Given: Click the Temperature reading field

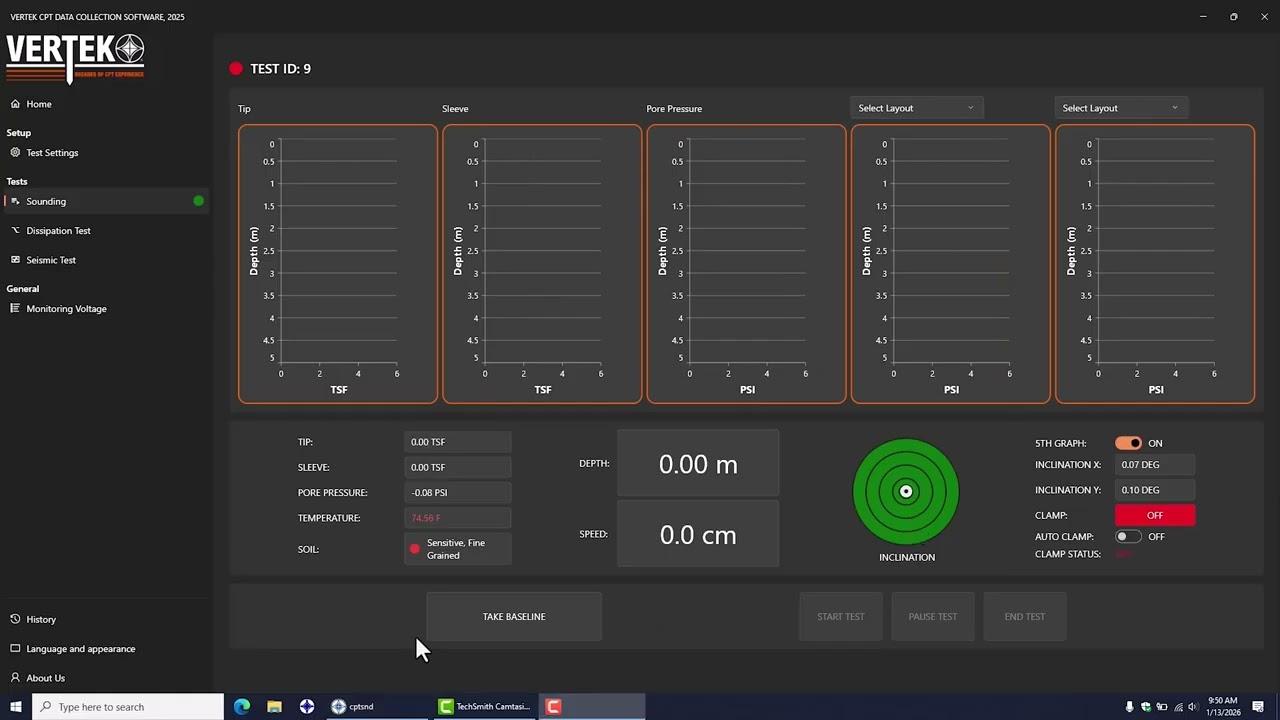Looking at the screenshot, I should click(x=458, y=518).
